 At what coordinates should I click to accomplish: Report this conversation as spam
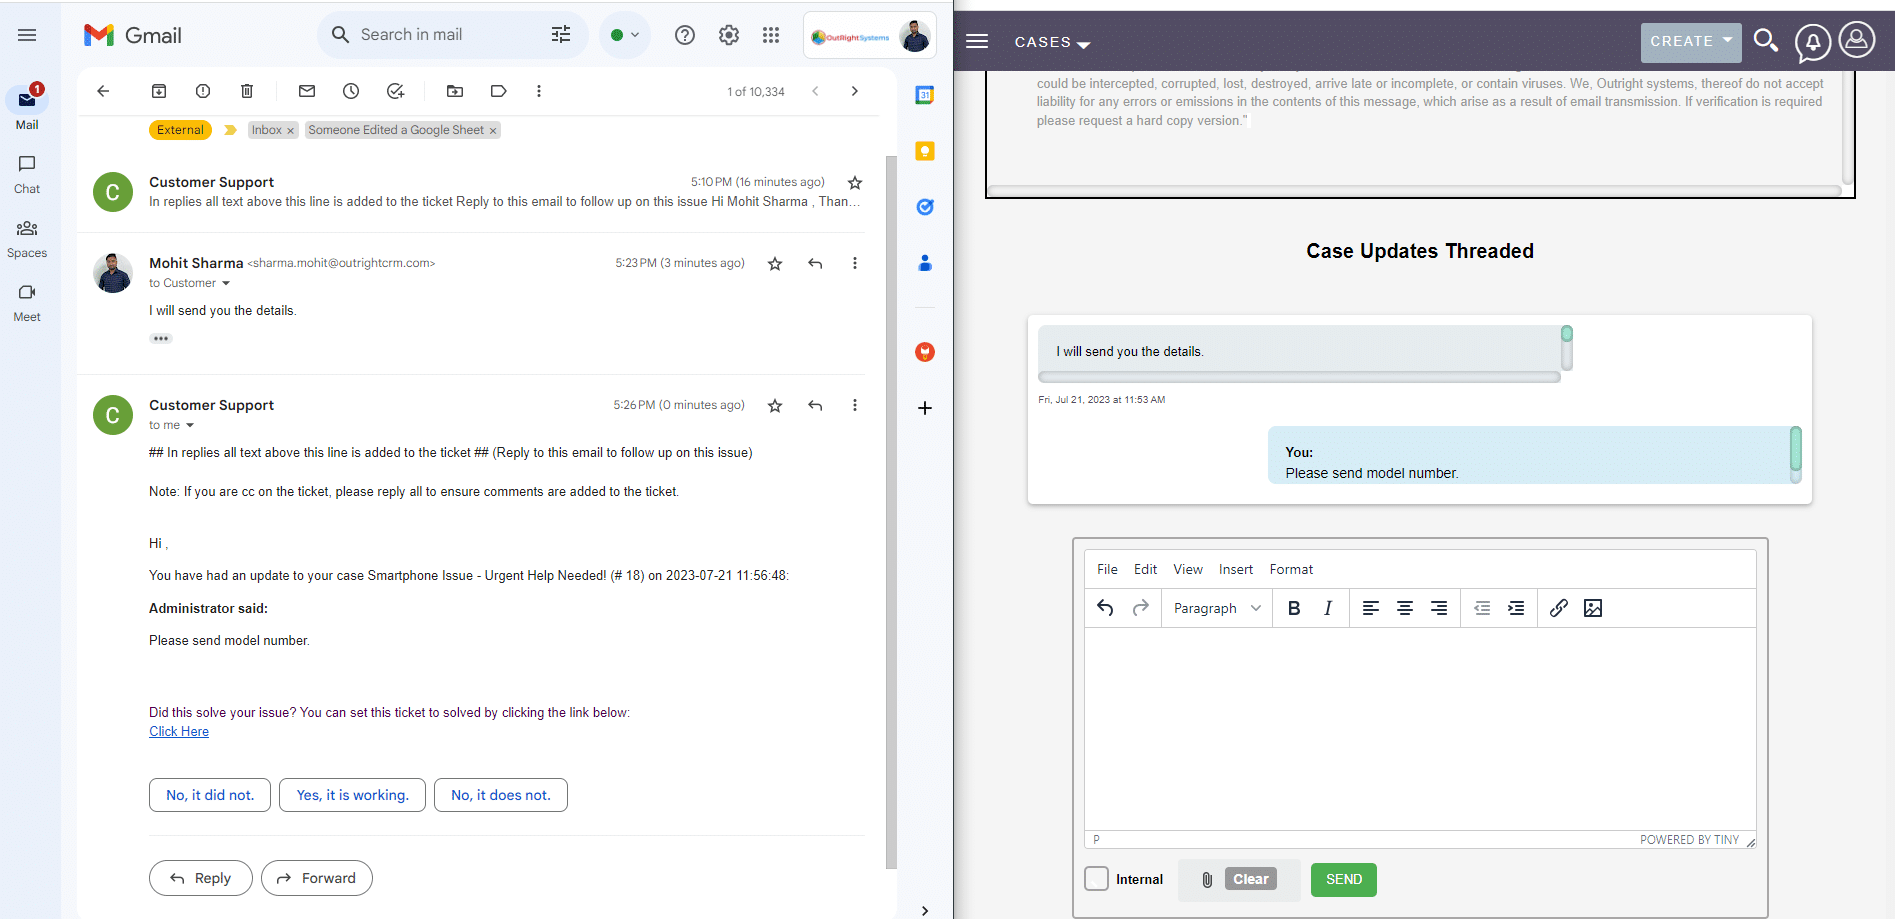203,91
